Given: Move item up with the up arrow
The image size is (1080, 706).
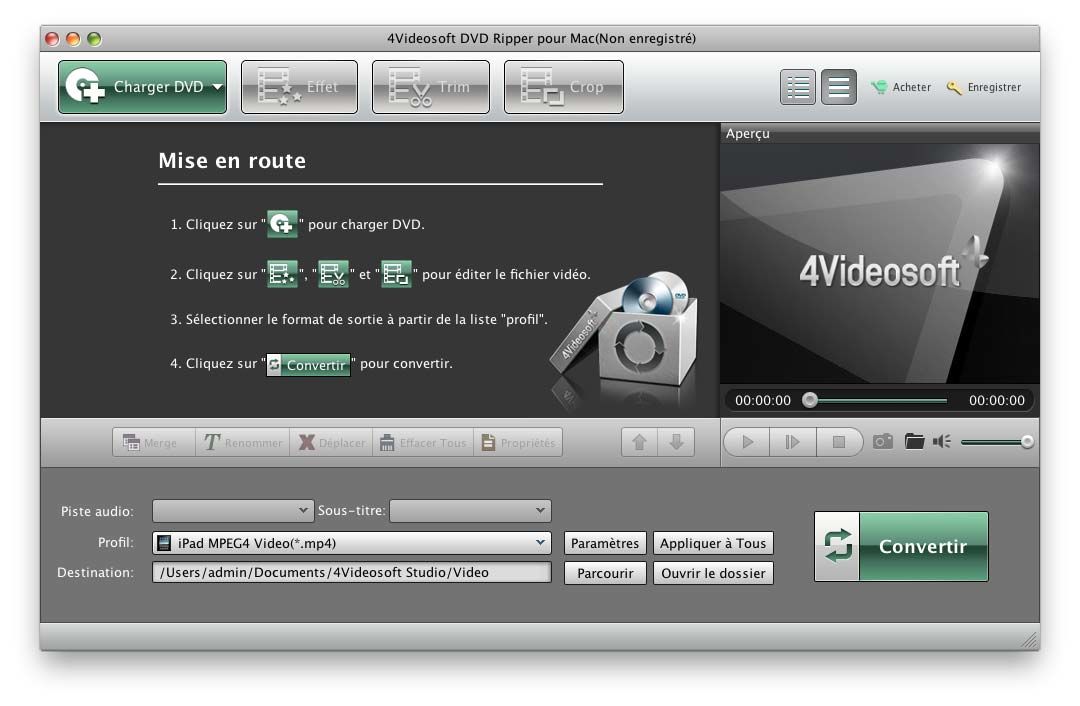Looking at the screenshot, I should [x=639, y=442].
